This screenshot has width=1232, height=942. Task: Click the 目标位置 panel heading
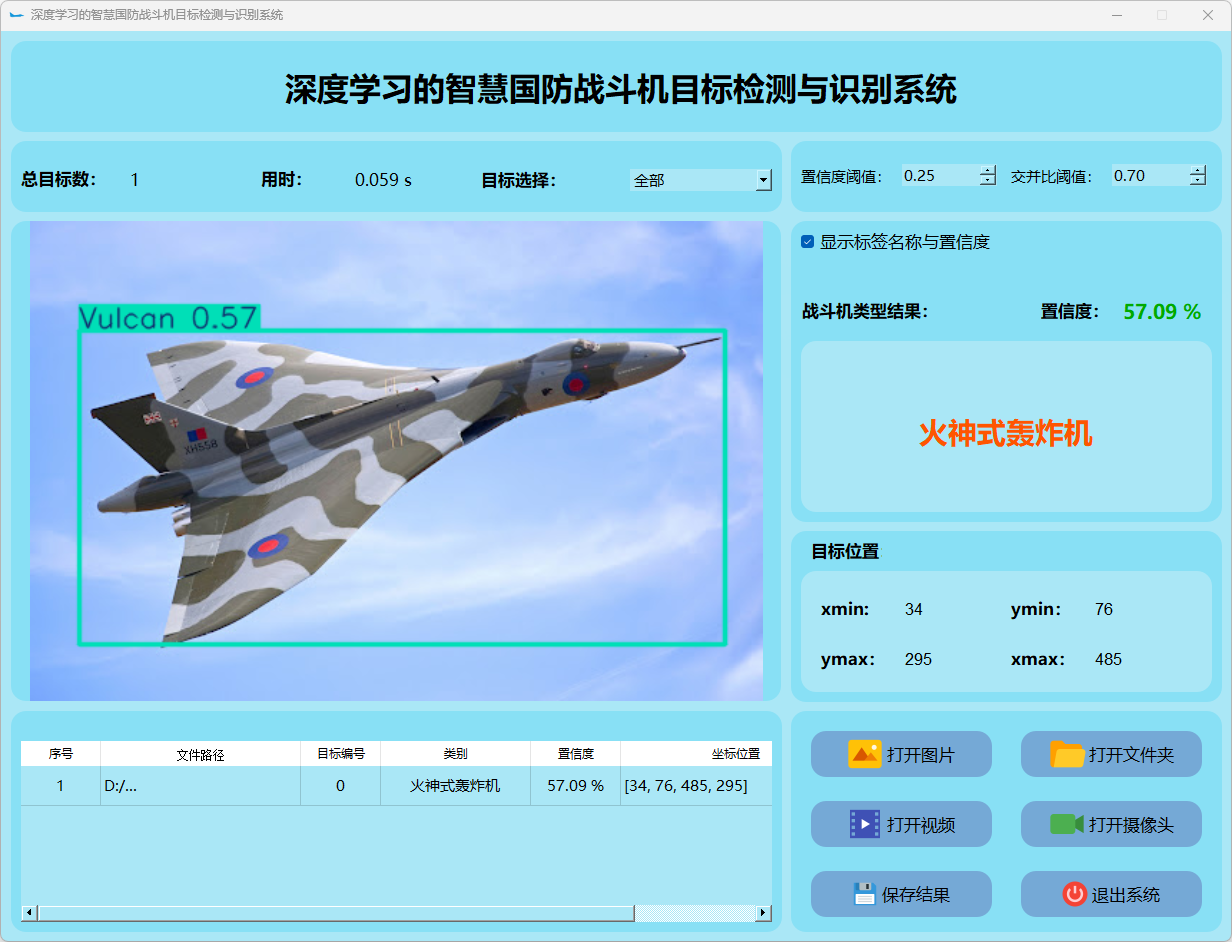tap(845, 551)
